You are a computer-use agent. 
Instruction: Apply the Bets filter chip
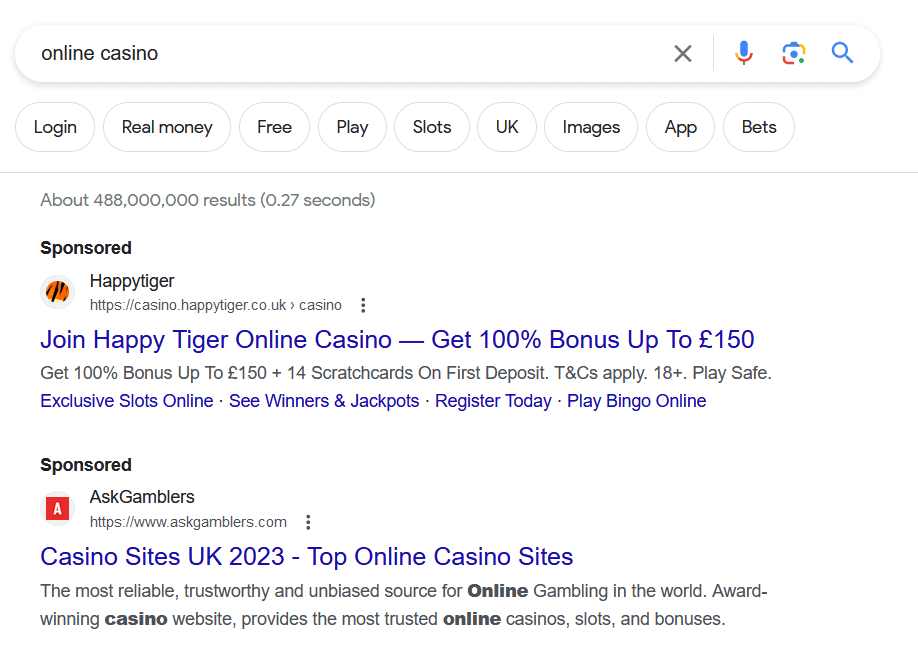coord(759,127)
